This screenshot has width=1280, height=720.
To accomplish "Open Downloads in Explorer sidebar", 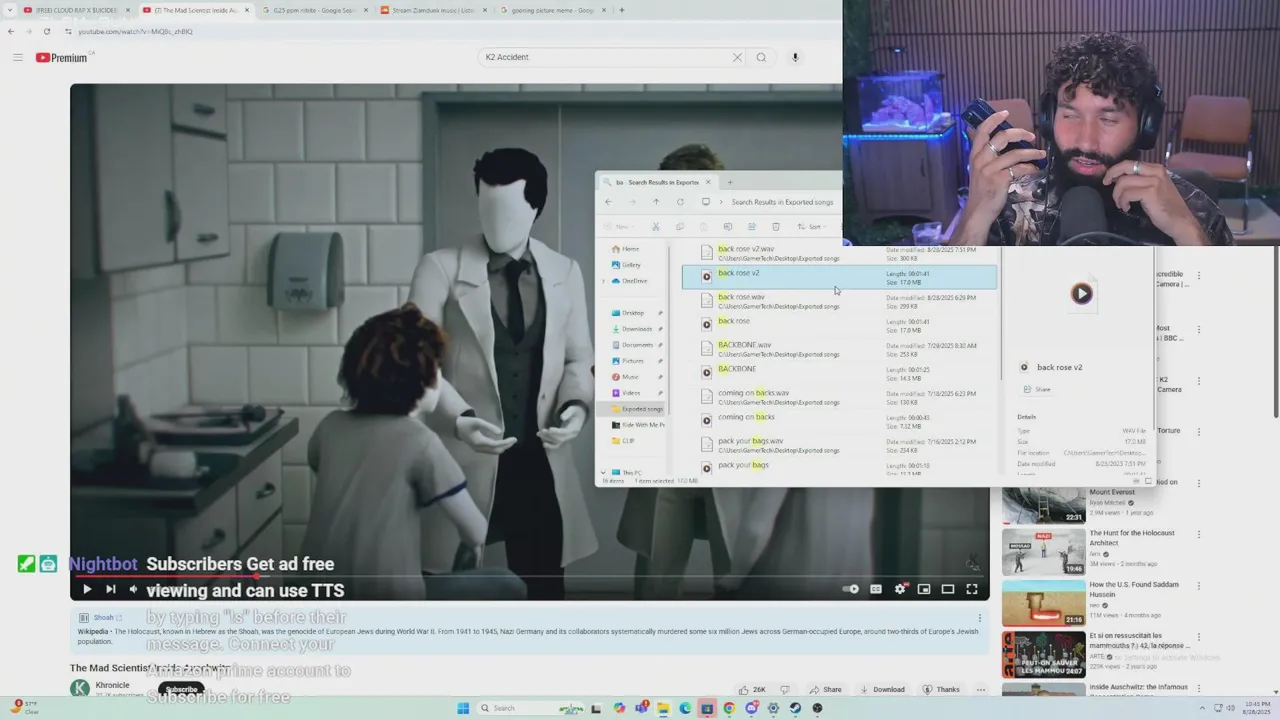I will click(x=632, y=329).
